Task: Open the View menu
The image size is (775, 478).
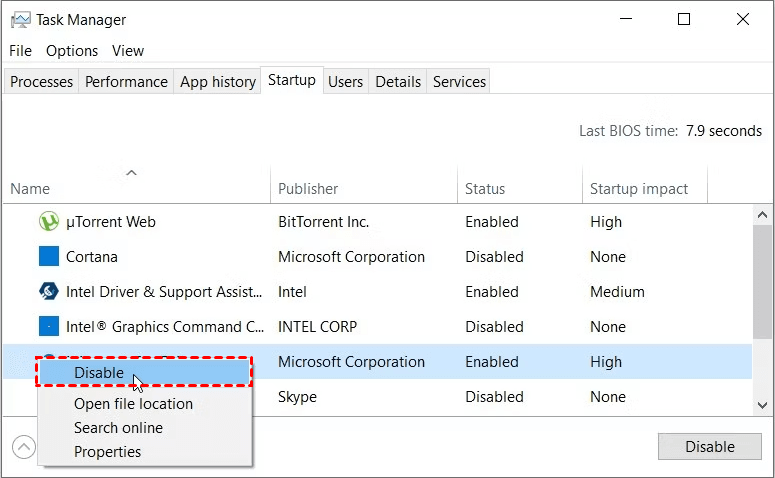Action: coord(128,51)
